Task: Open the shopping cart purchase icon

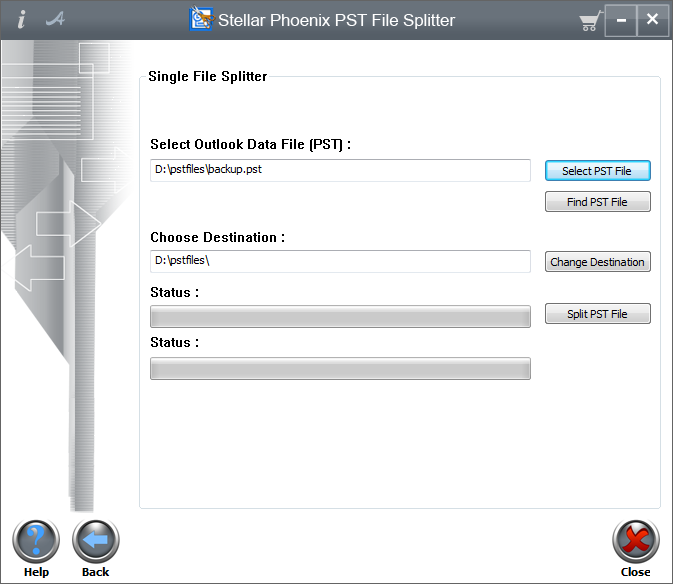Action: point(590,21)
